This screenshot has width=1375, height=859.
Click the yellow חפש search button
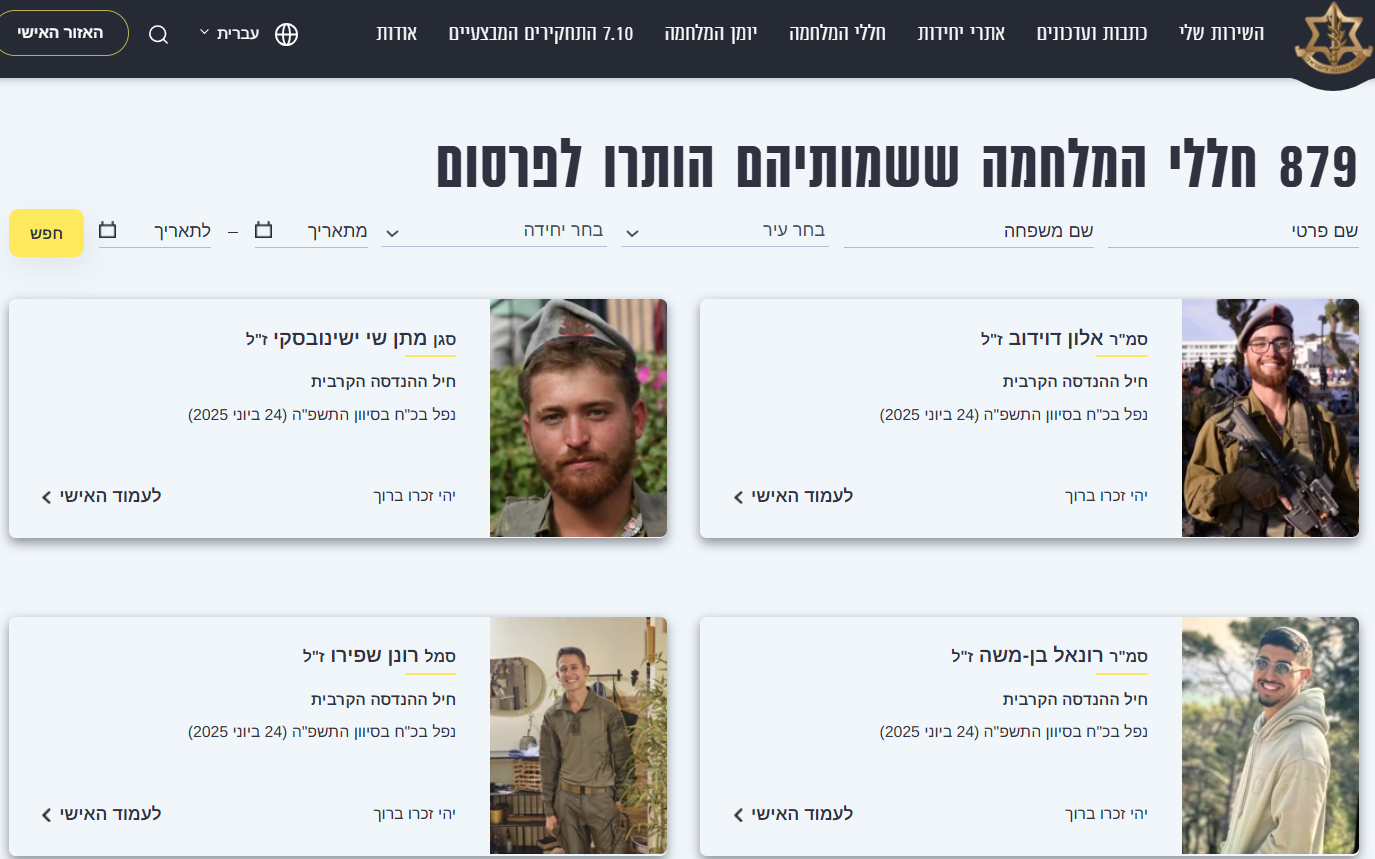[46, 233]
